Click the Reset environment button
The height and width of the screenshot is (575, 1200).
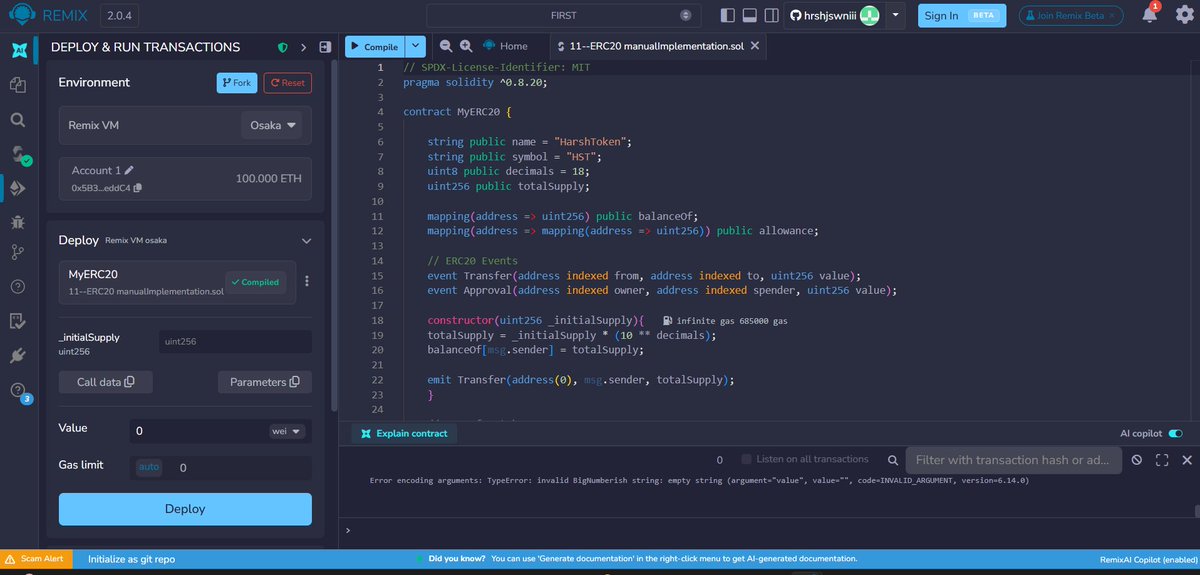(288, 83)
